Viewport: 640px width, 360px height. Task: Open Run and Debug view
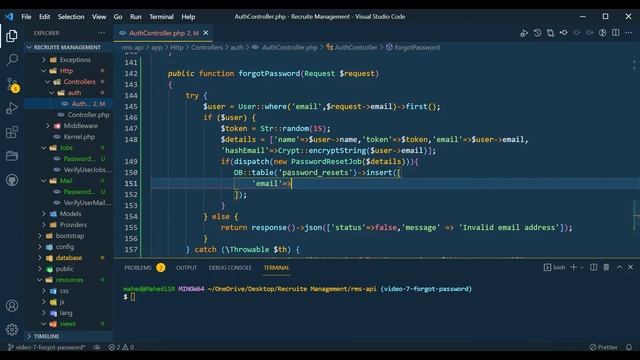click(x=12, y=108)
